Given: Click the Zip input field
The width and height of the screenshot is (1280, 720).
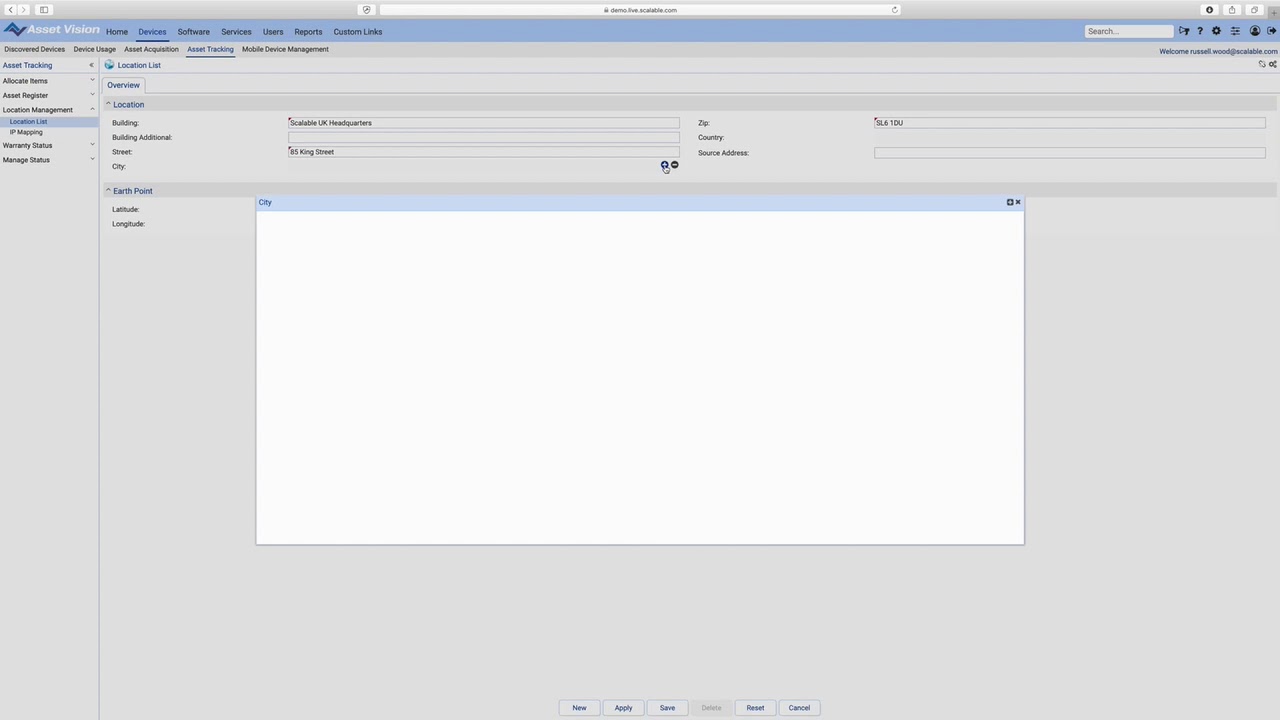Looking at the screenshot, I should [1070, 123].
